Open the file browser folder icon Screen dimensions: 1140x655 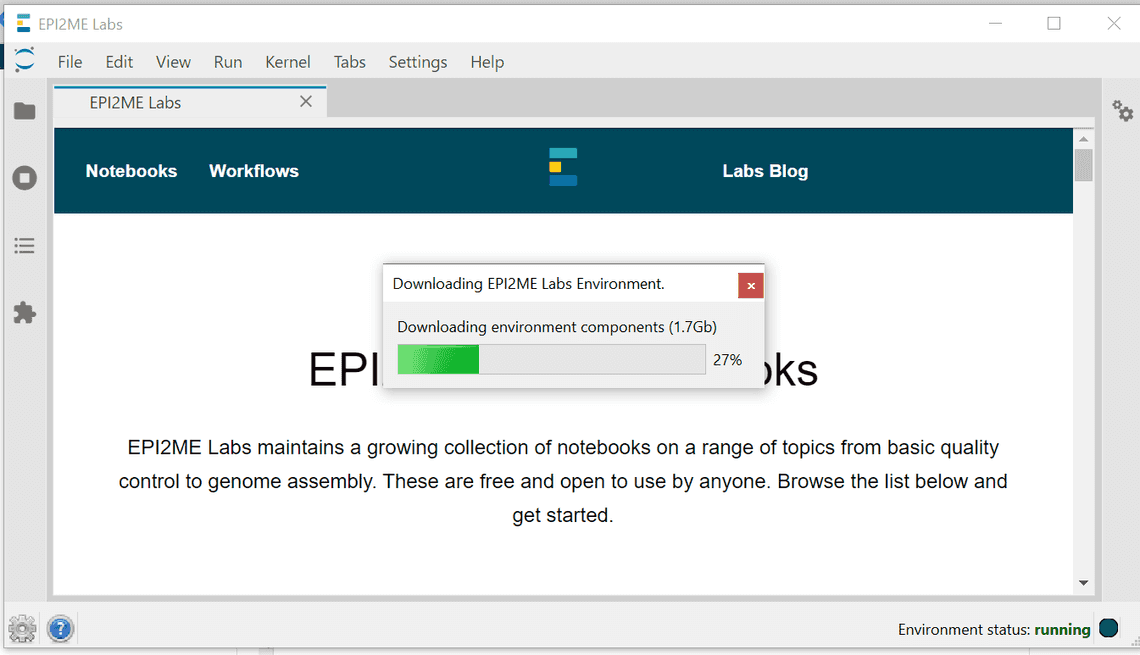point(24,111)
